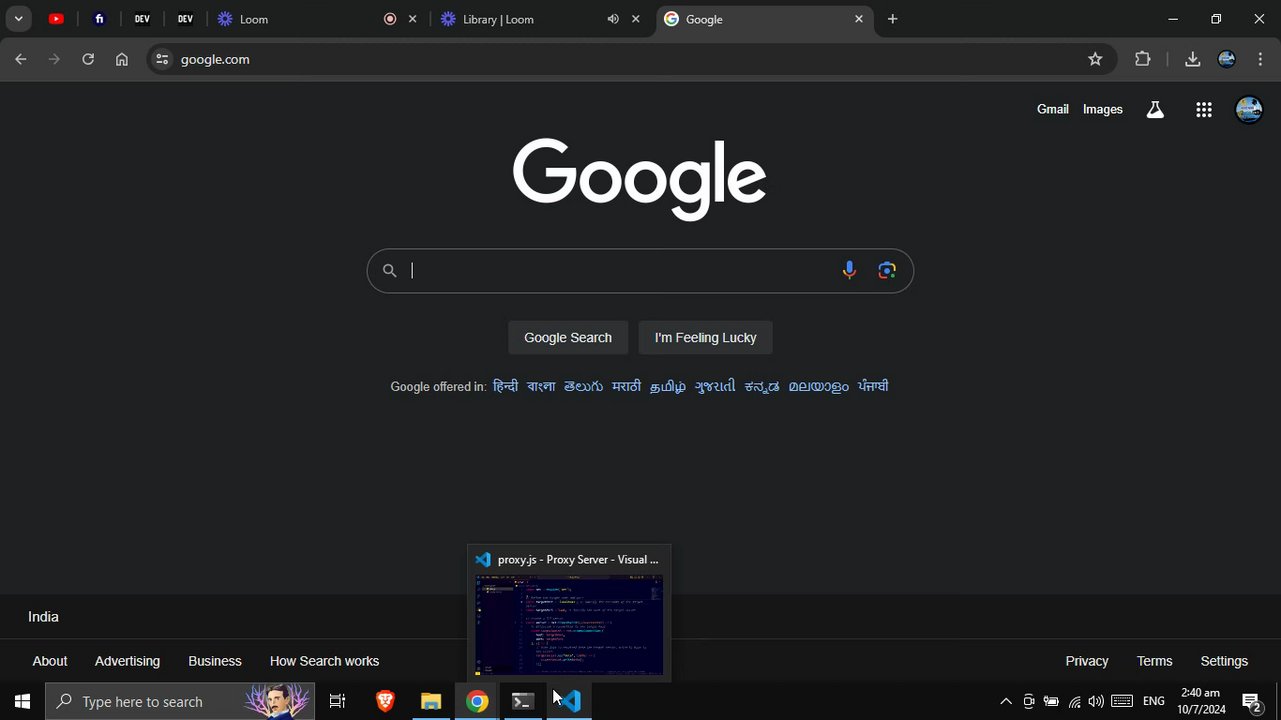Expand the tab search dropdown arrow
Screen dimensions: 1281x720
click(x=18, y=19)
